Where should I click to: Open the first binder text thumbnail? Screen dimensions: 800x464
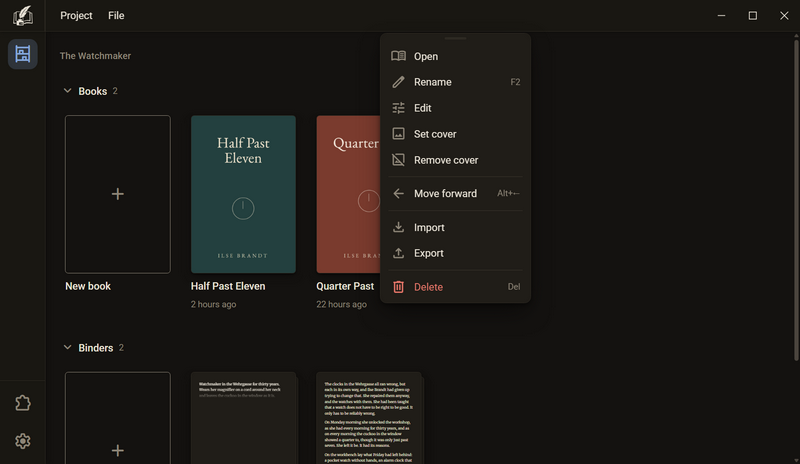coord(243,418)
